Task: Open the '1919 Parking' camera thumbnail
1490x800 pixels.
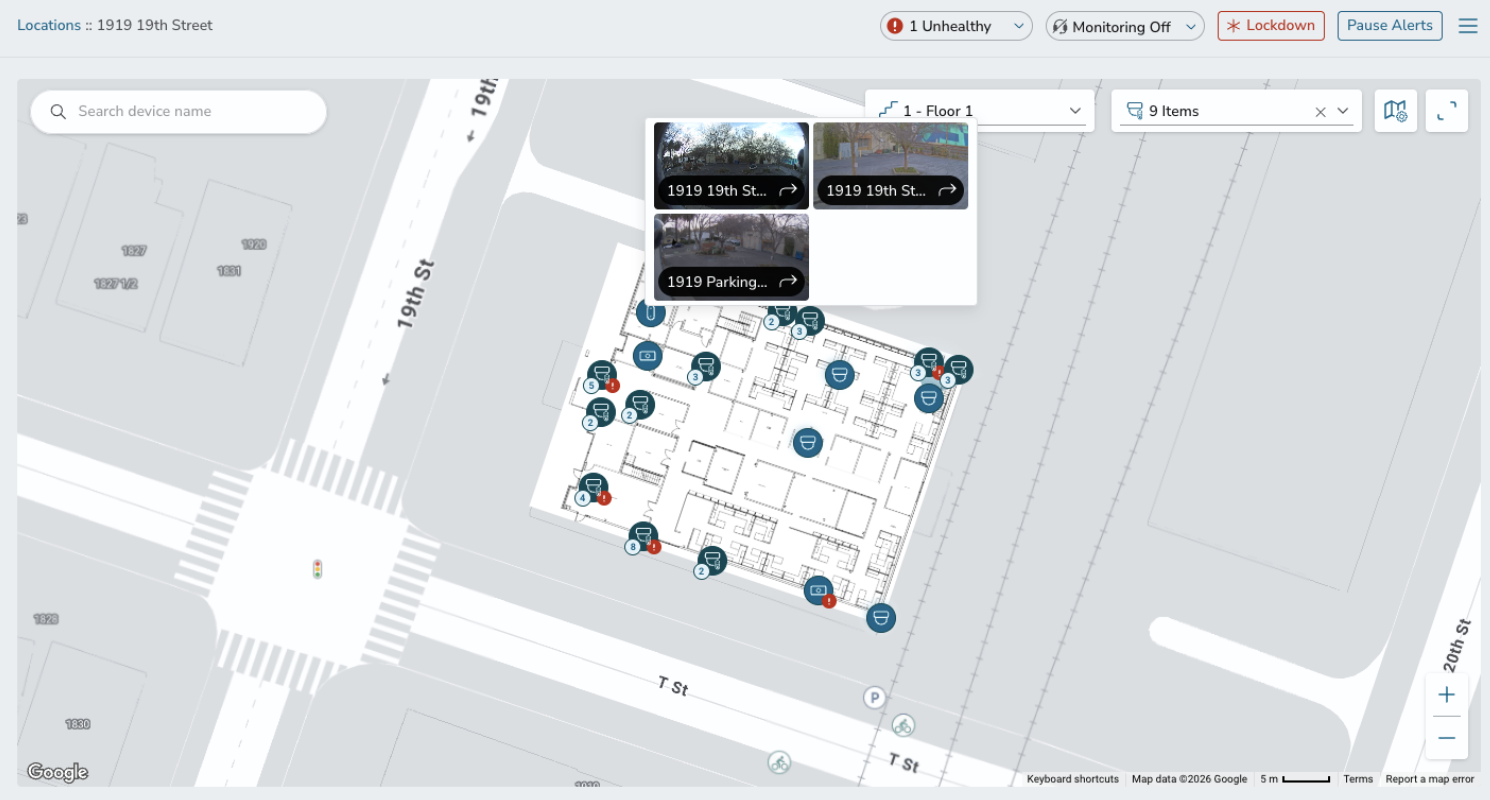Action: pos(730,247)
